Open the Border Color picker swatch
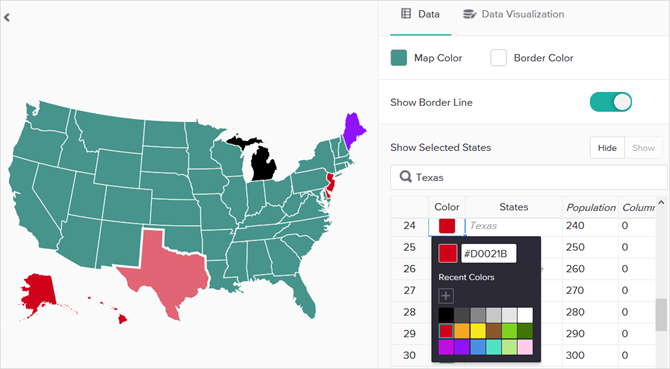Screen dimensions: 670x369 [498, 58]
